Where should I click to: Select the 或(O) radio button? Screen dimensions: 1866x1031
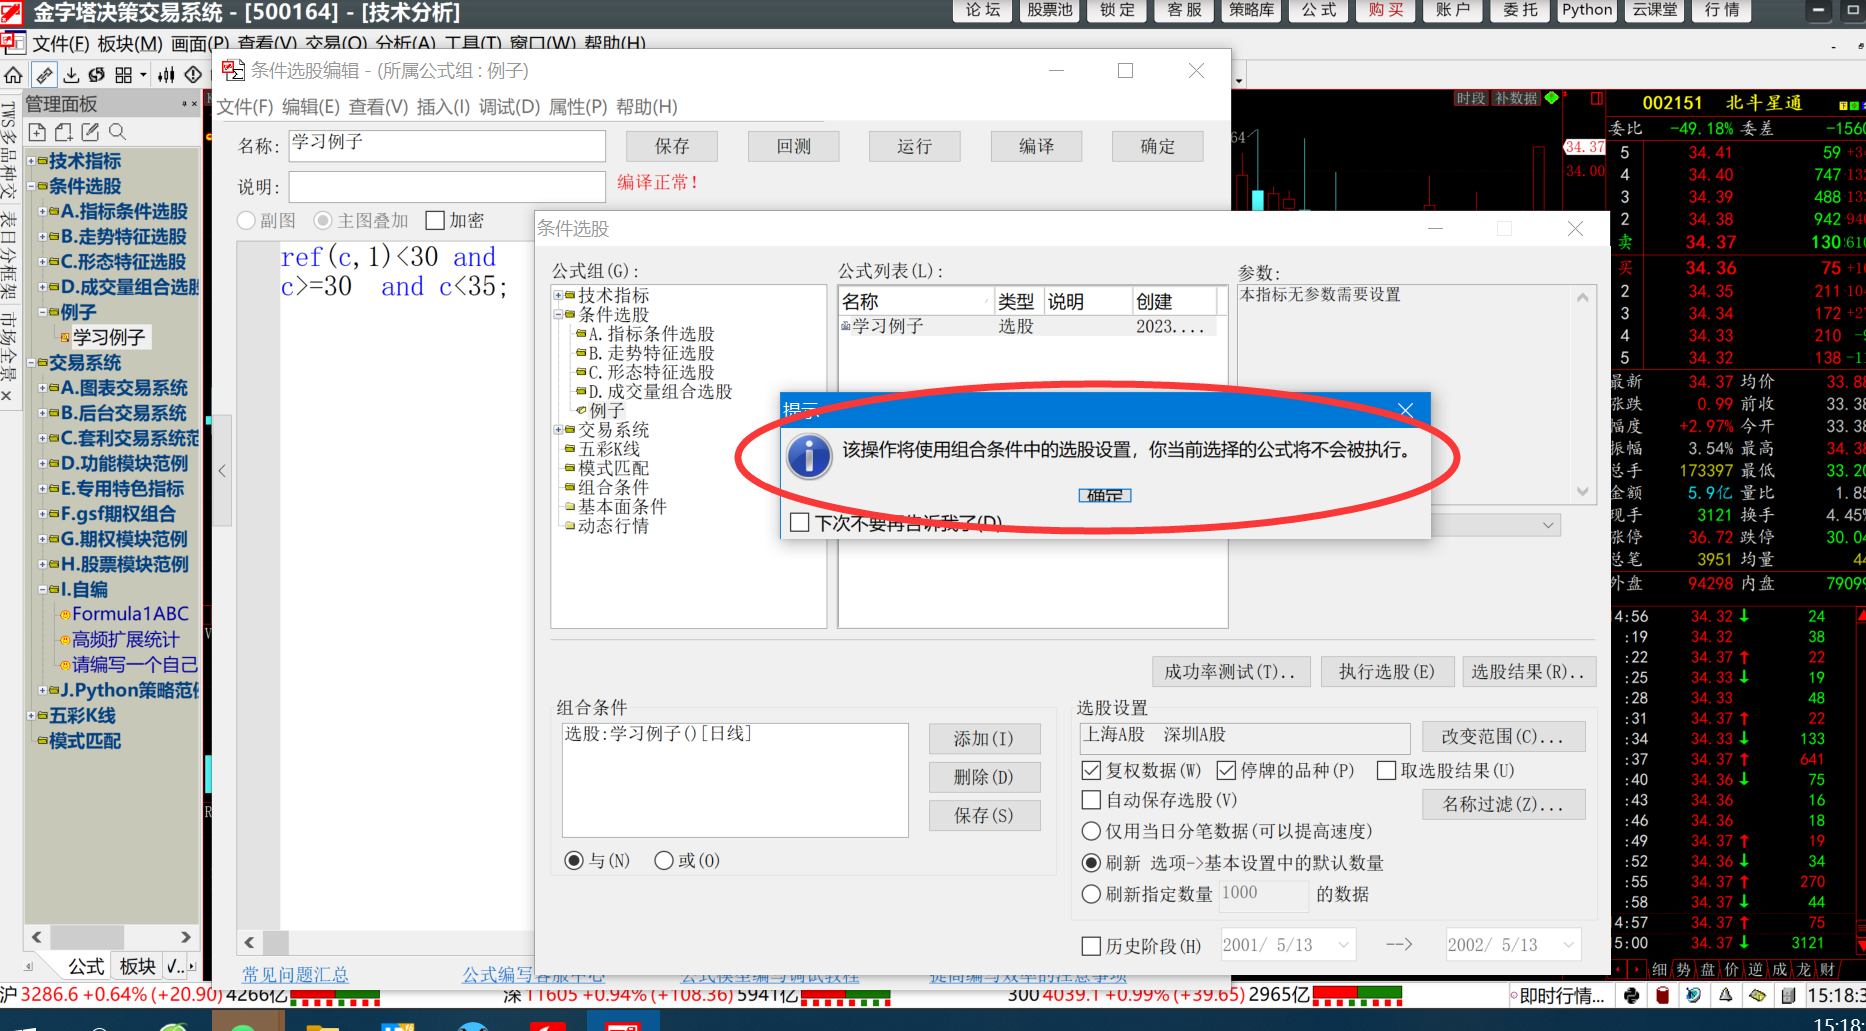[663, 861]
